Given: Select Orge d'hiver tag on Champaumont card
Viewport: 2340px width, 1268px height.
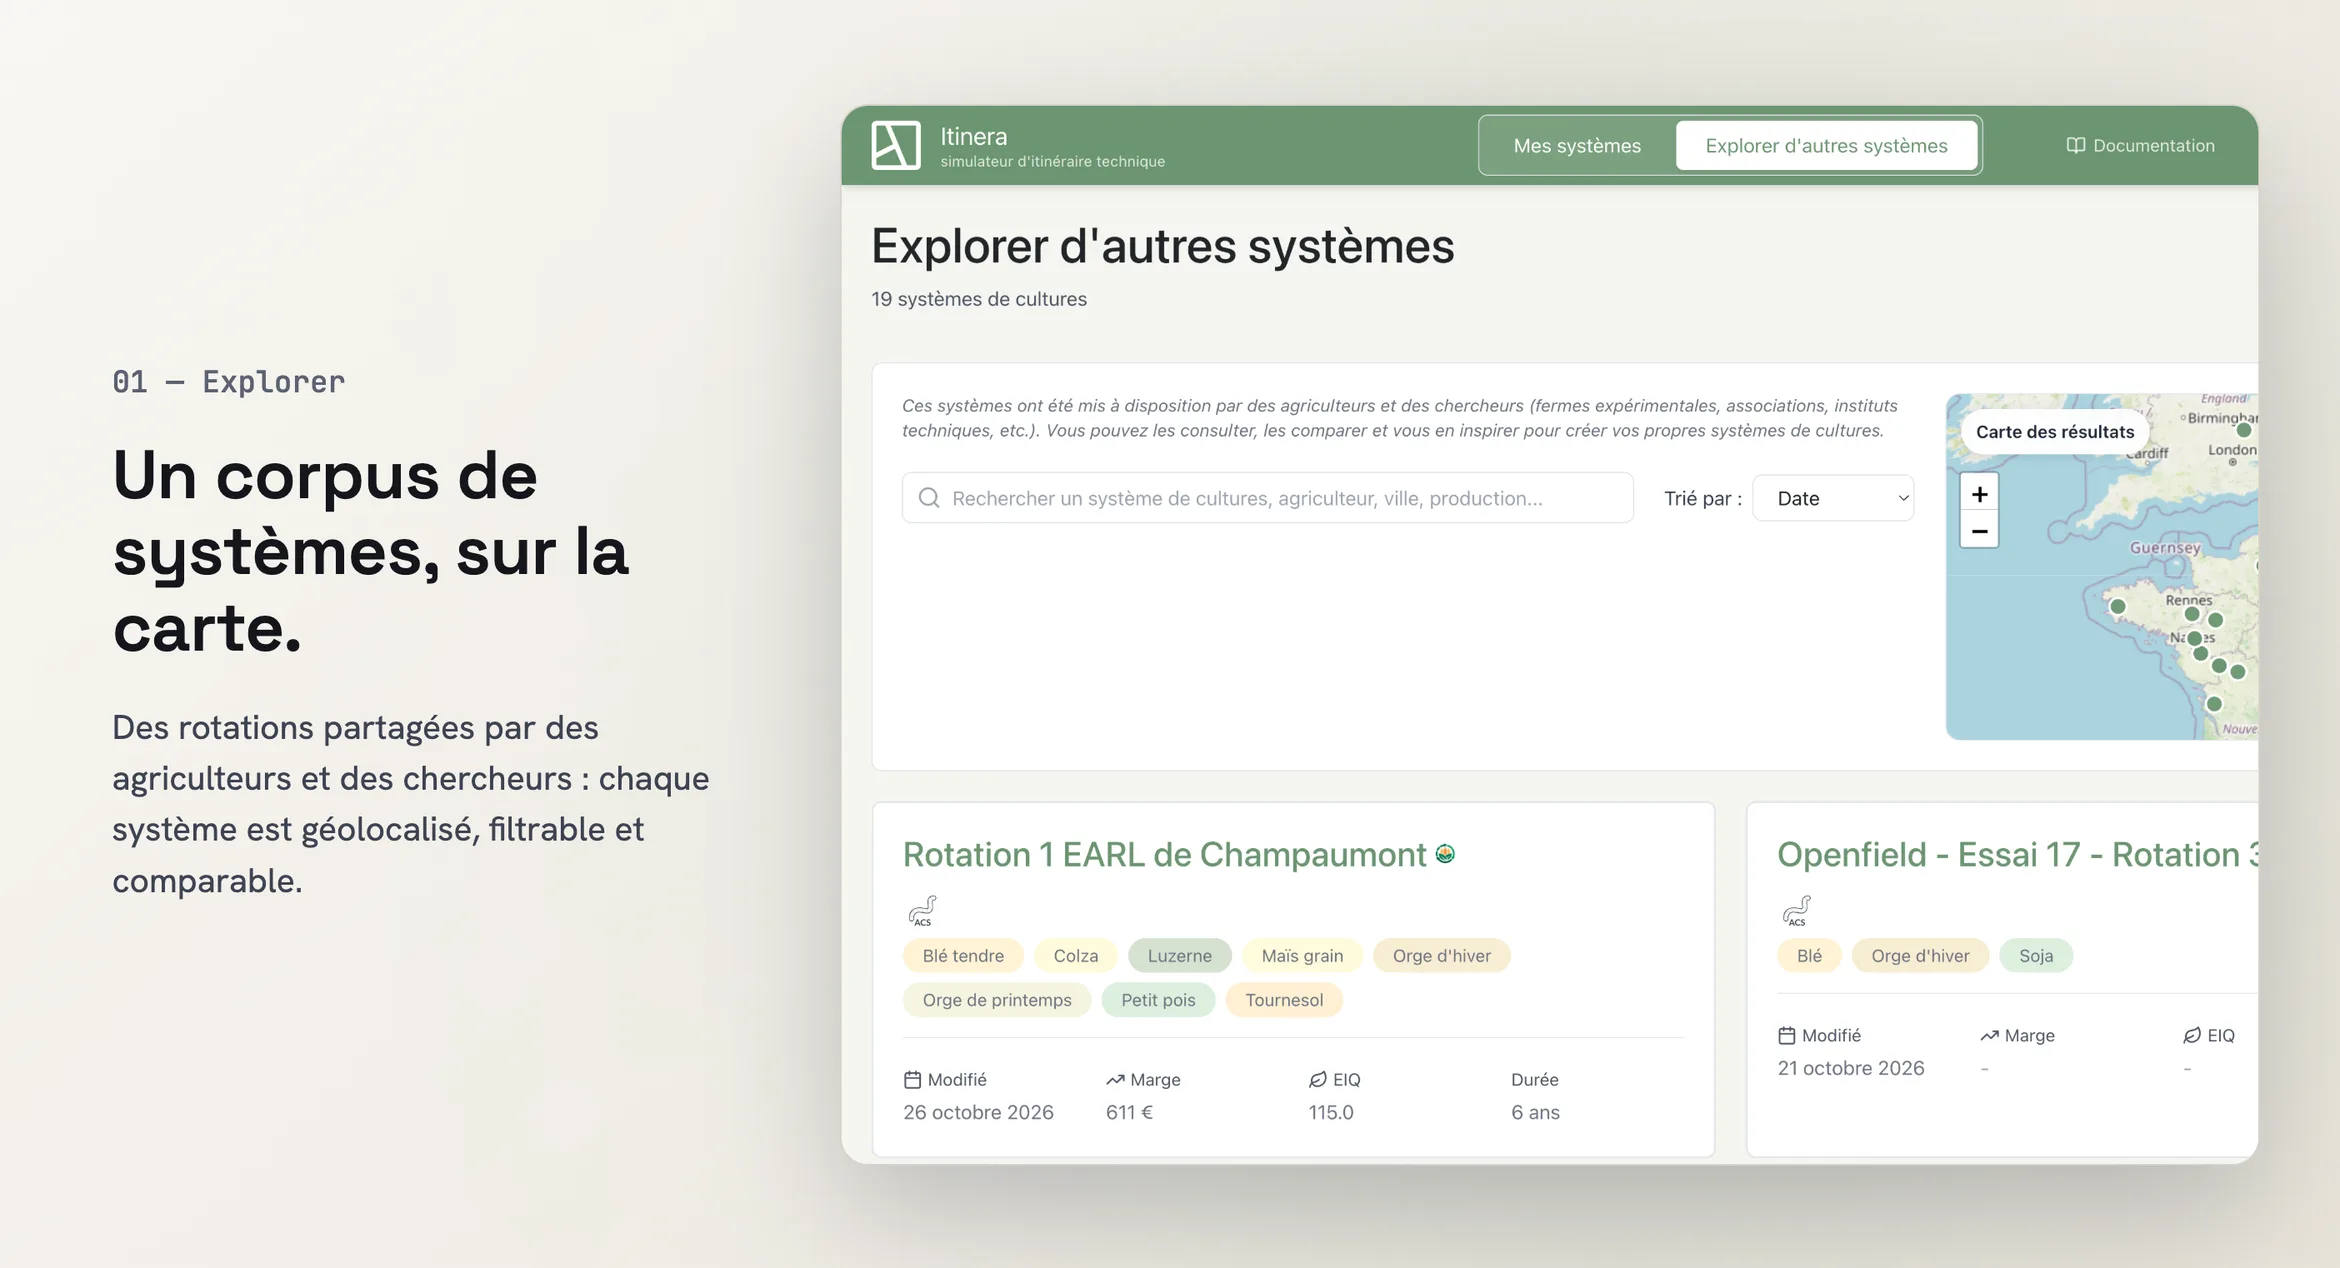Looking at the screenshot, I should [x=1441, y=956].
